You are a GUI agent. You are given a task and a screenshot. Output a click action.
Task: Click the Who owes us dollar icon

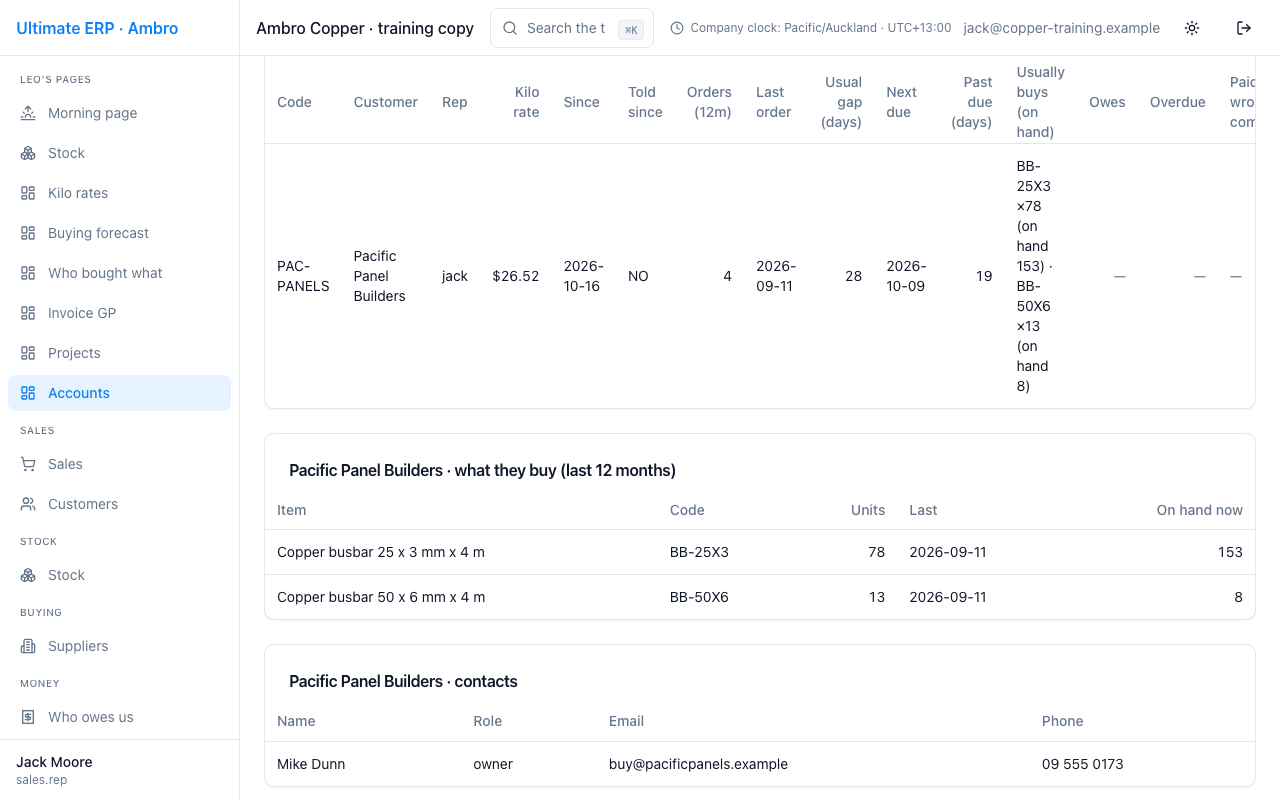[x=28, y=717]
